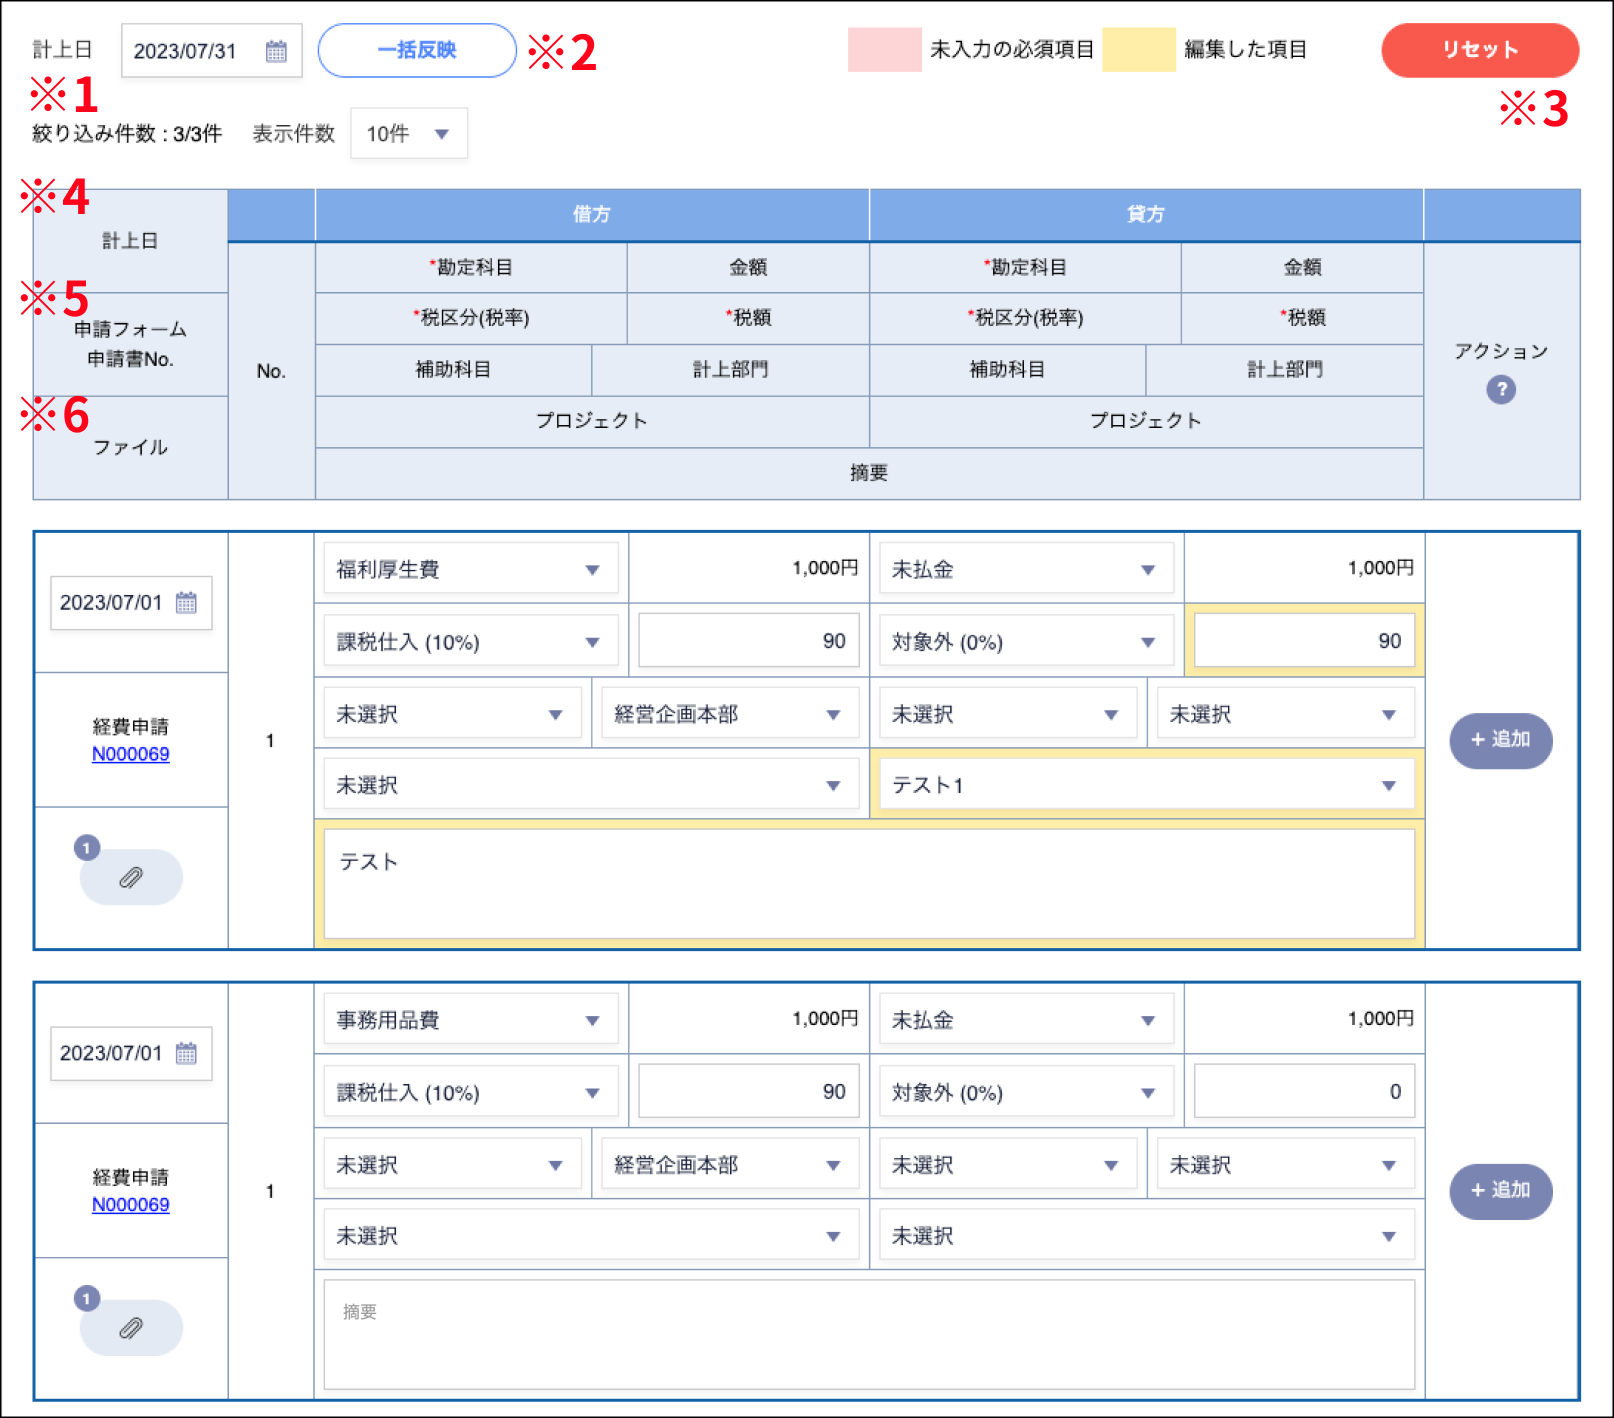Click the 絞り込み件数 : 3/3件 text

(127, 134)
